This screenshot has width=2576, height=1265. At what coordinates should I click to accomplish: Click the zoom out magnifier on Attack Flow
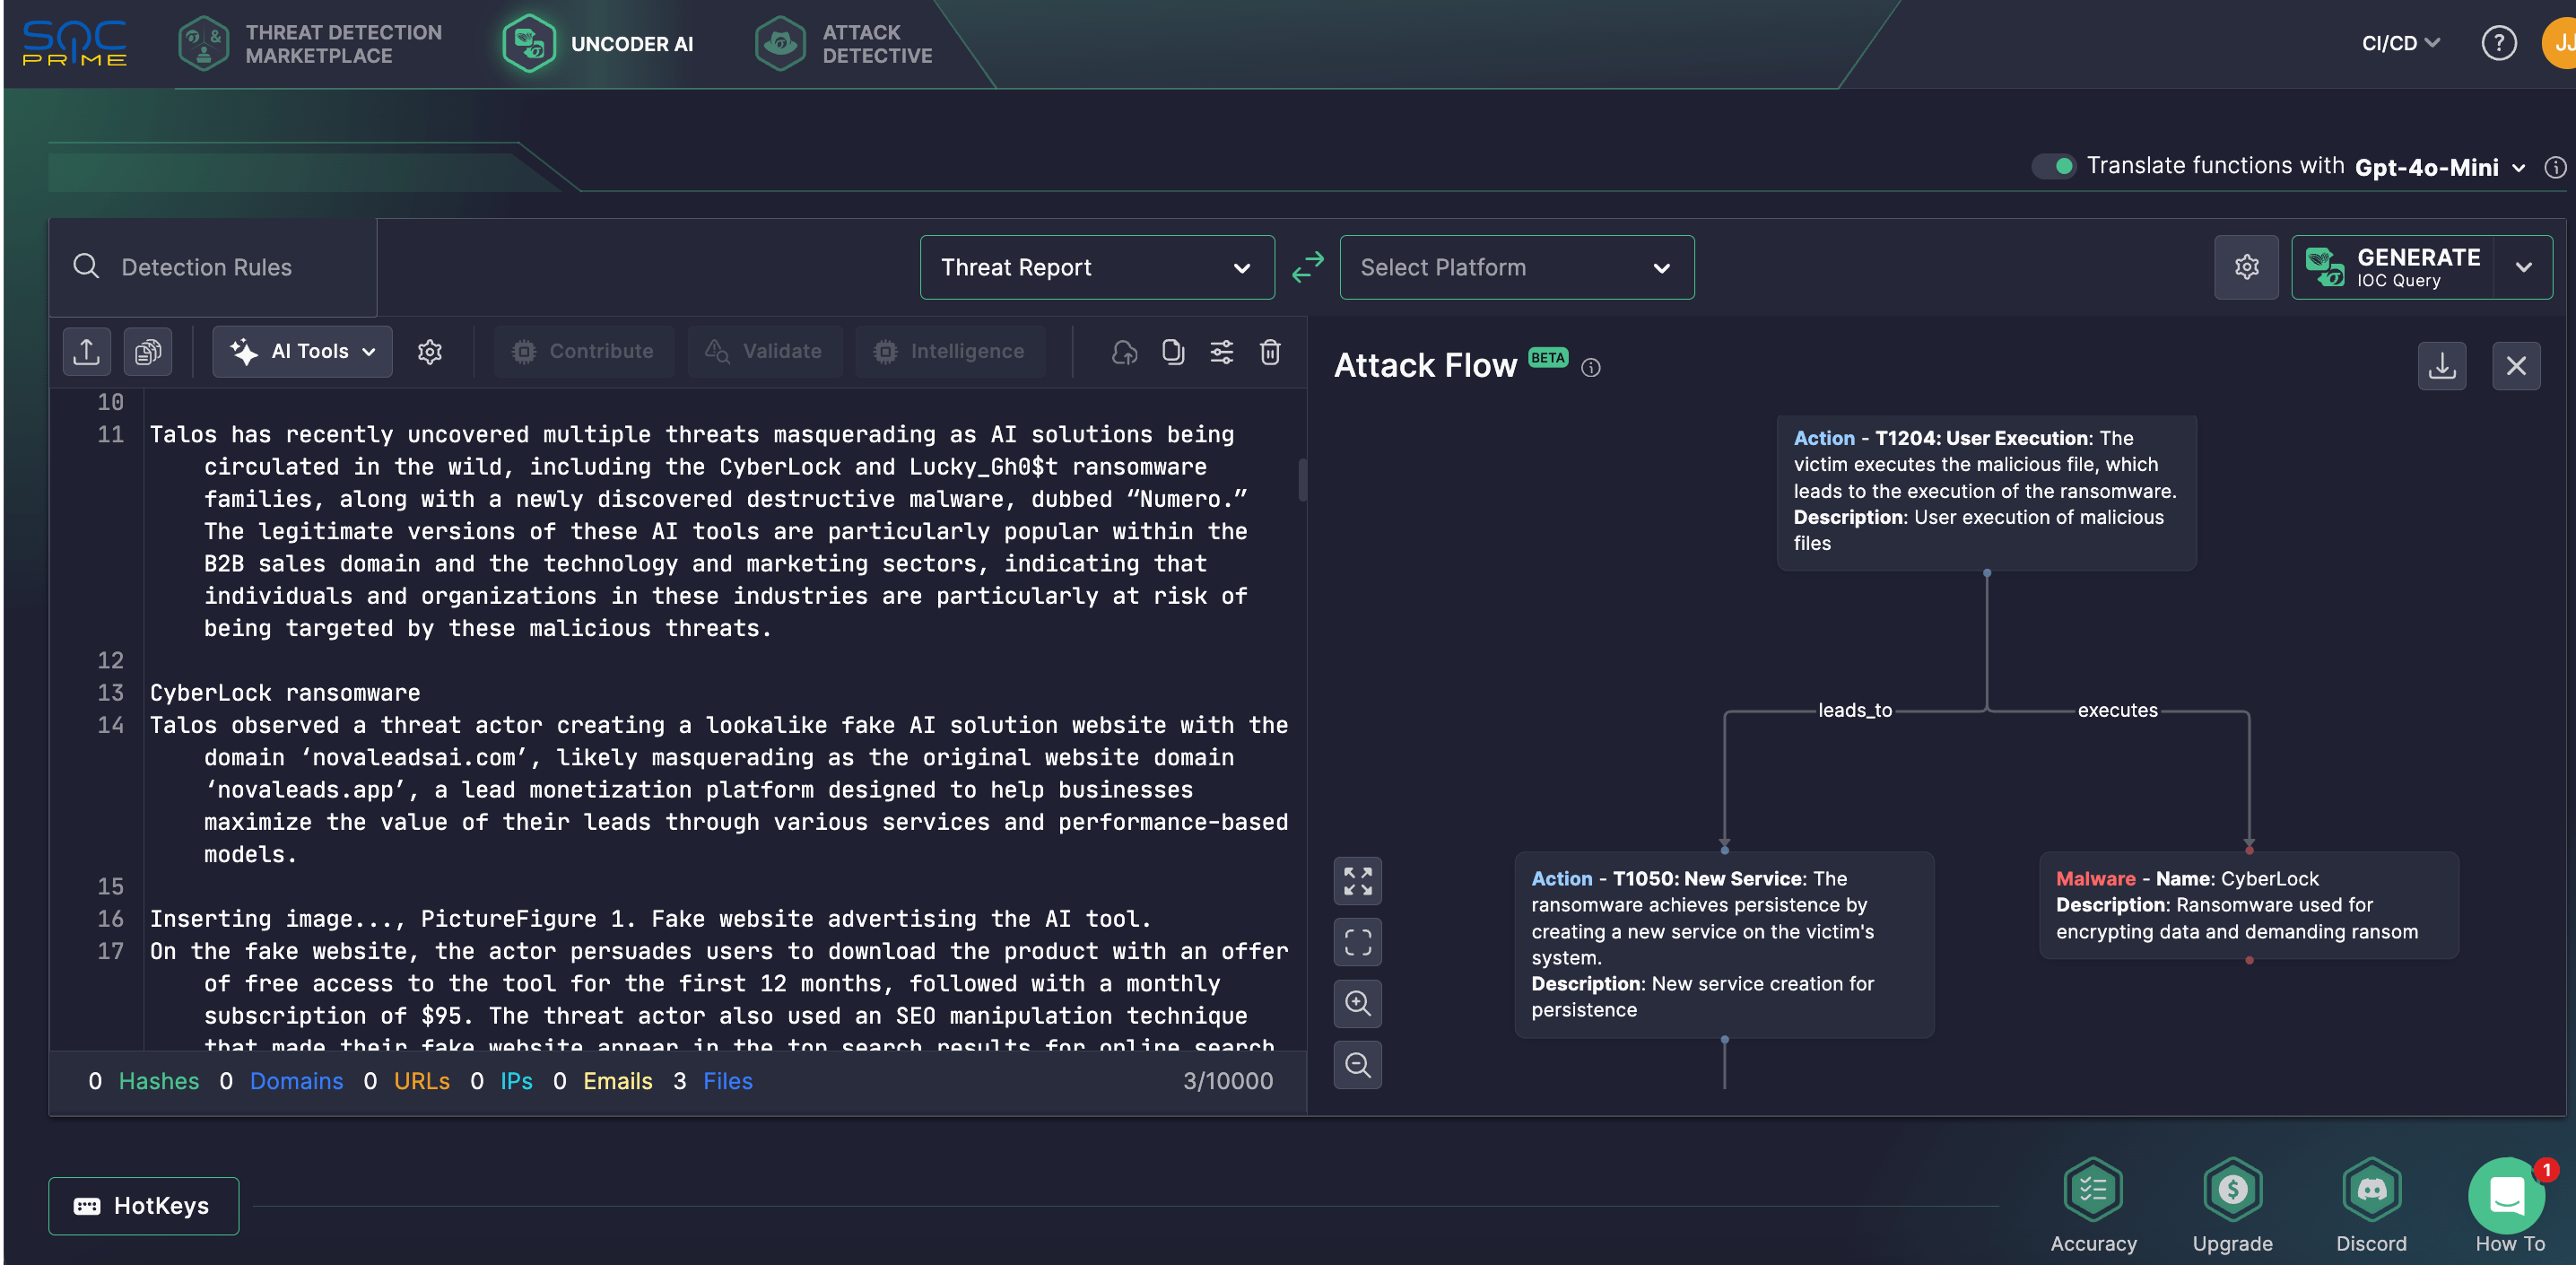click(x=1357, y=1064)
